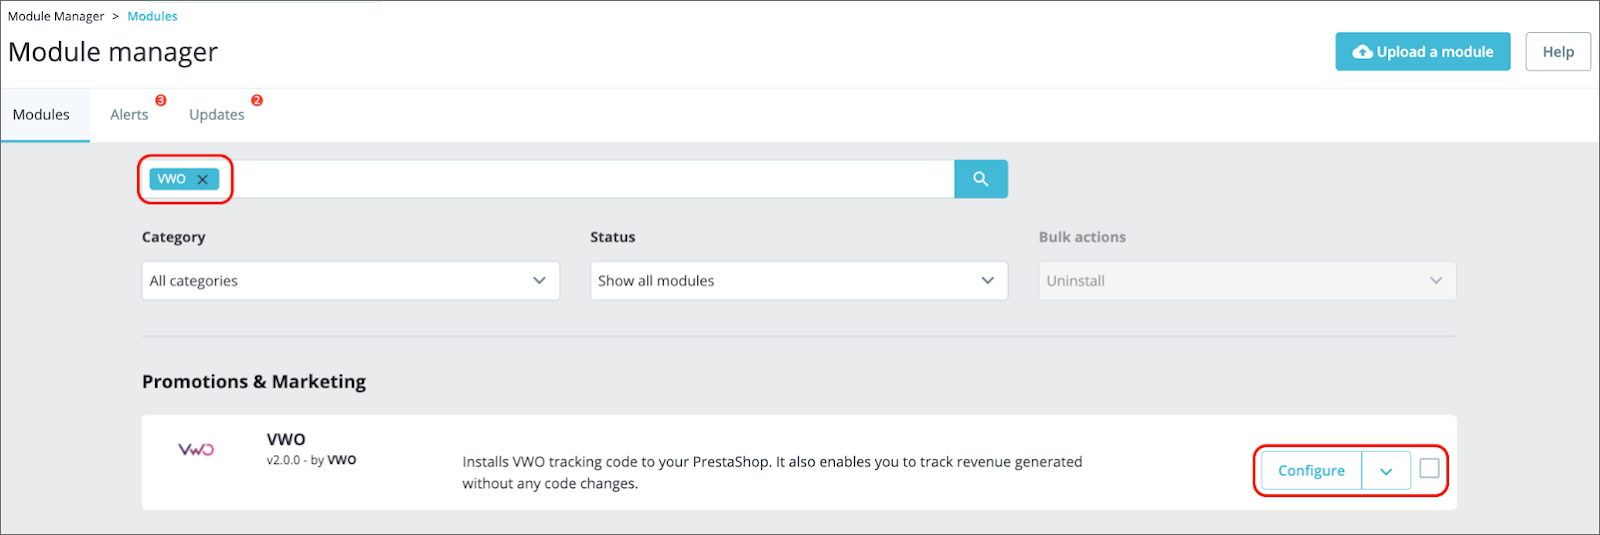Open the Alerts tab
The height and width of the screenshot is (535, 1600).
[x=129, y=115]
